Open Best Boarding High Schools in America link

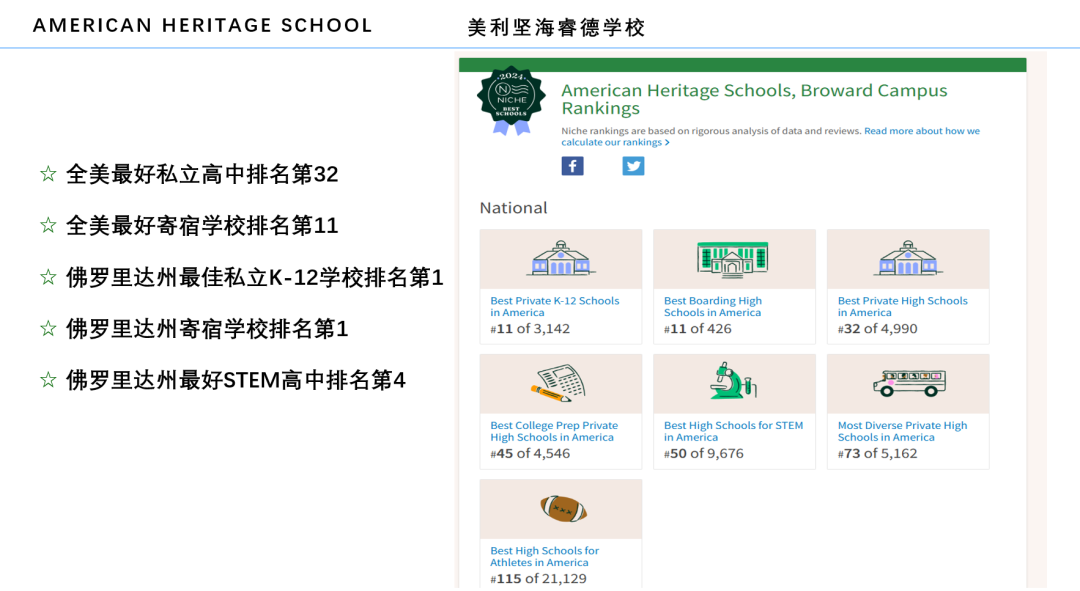(x=713, y=307)
